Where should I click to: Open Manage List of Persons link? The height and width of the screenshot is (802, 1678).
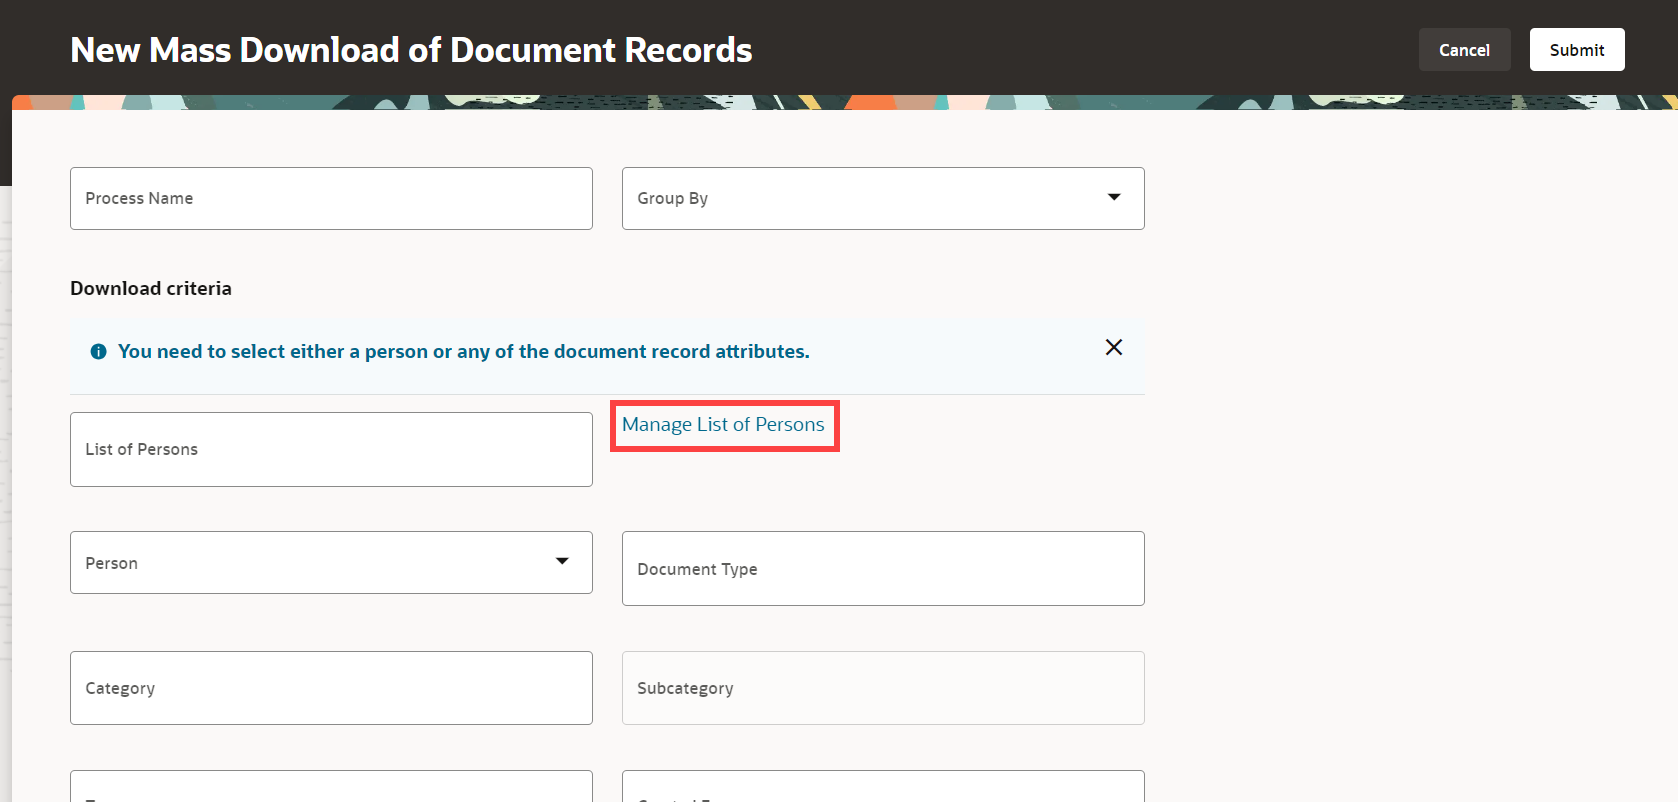tap(723, 425)
